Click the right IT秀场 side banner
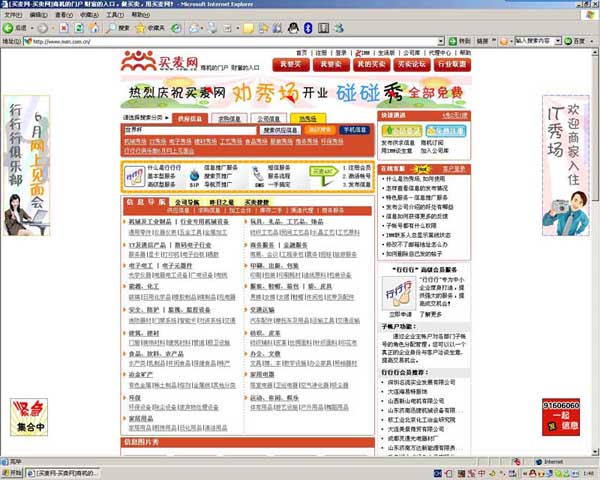 coord(566,165)
